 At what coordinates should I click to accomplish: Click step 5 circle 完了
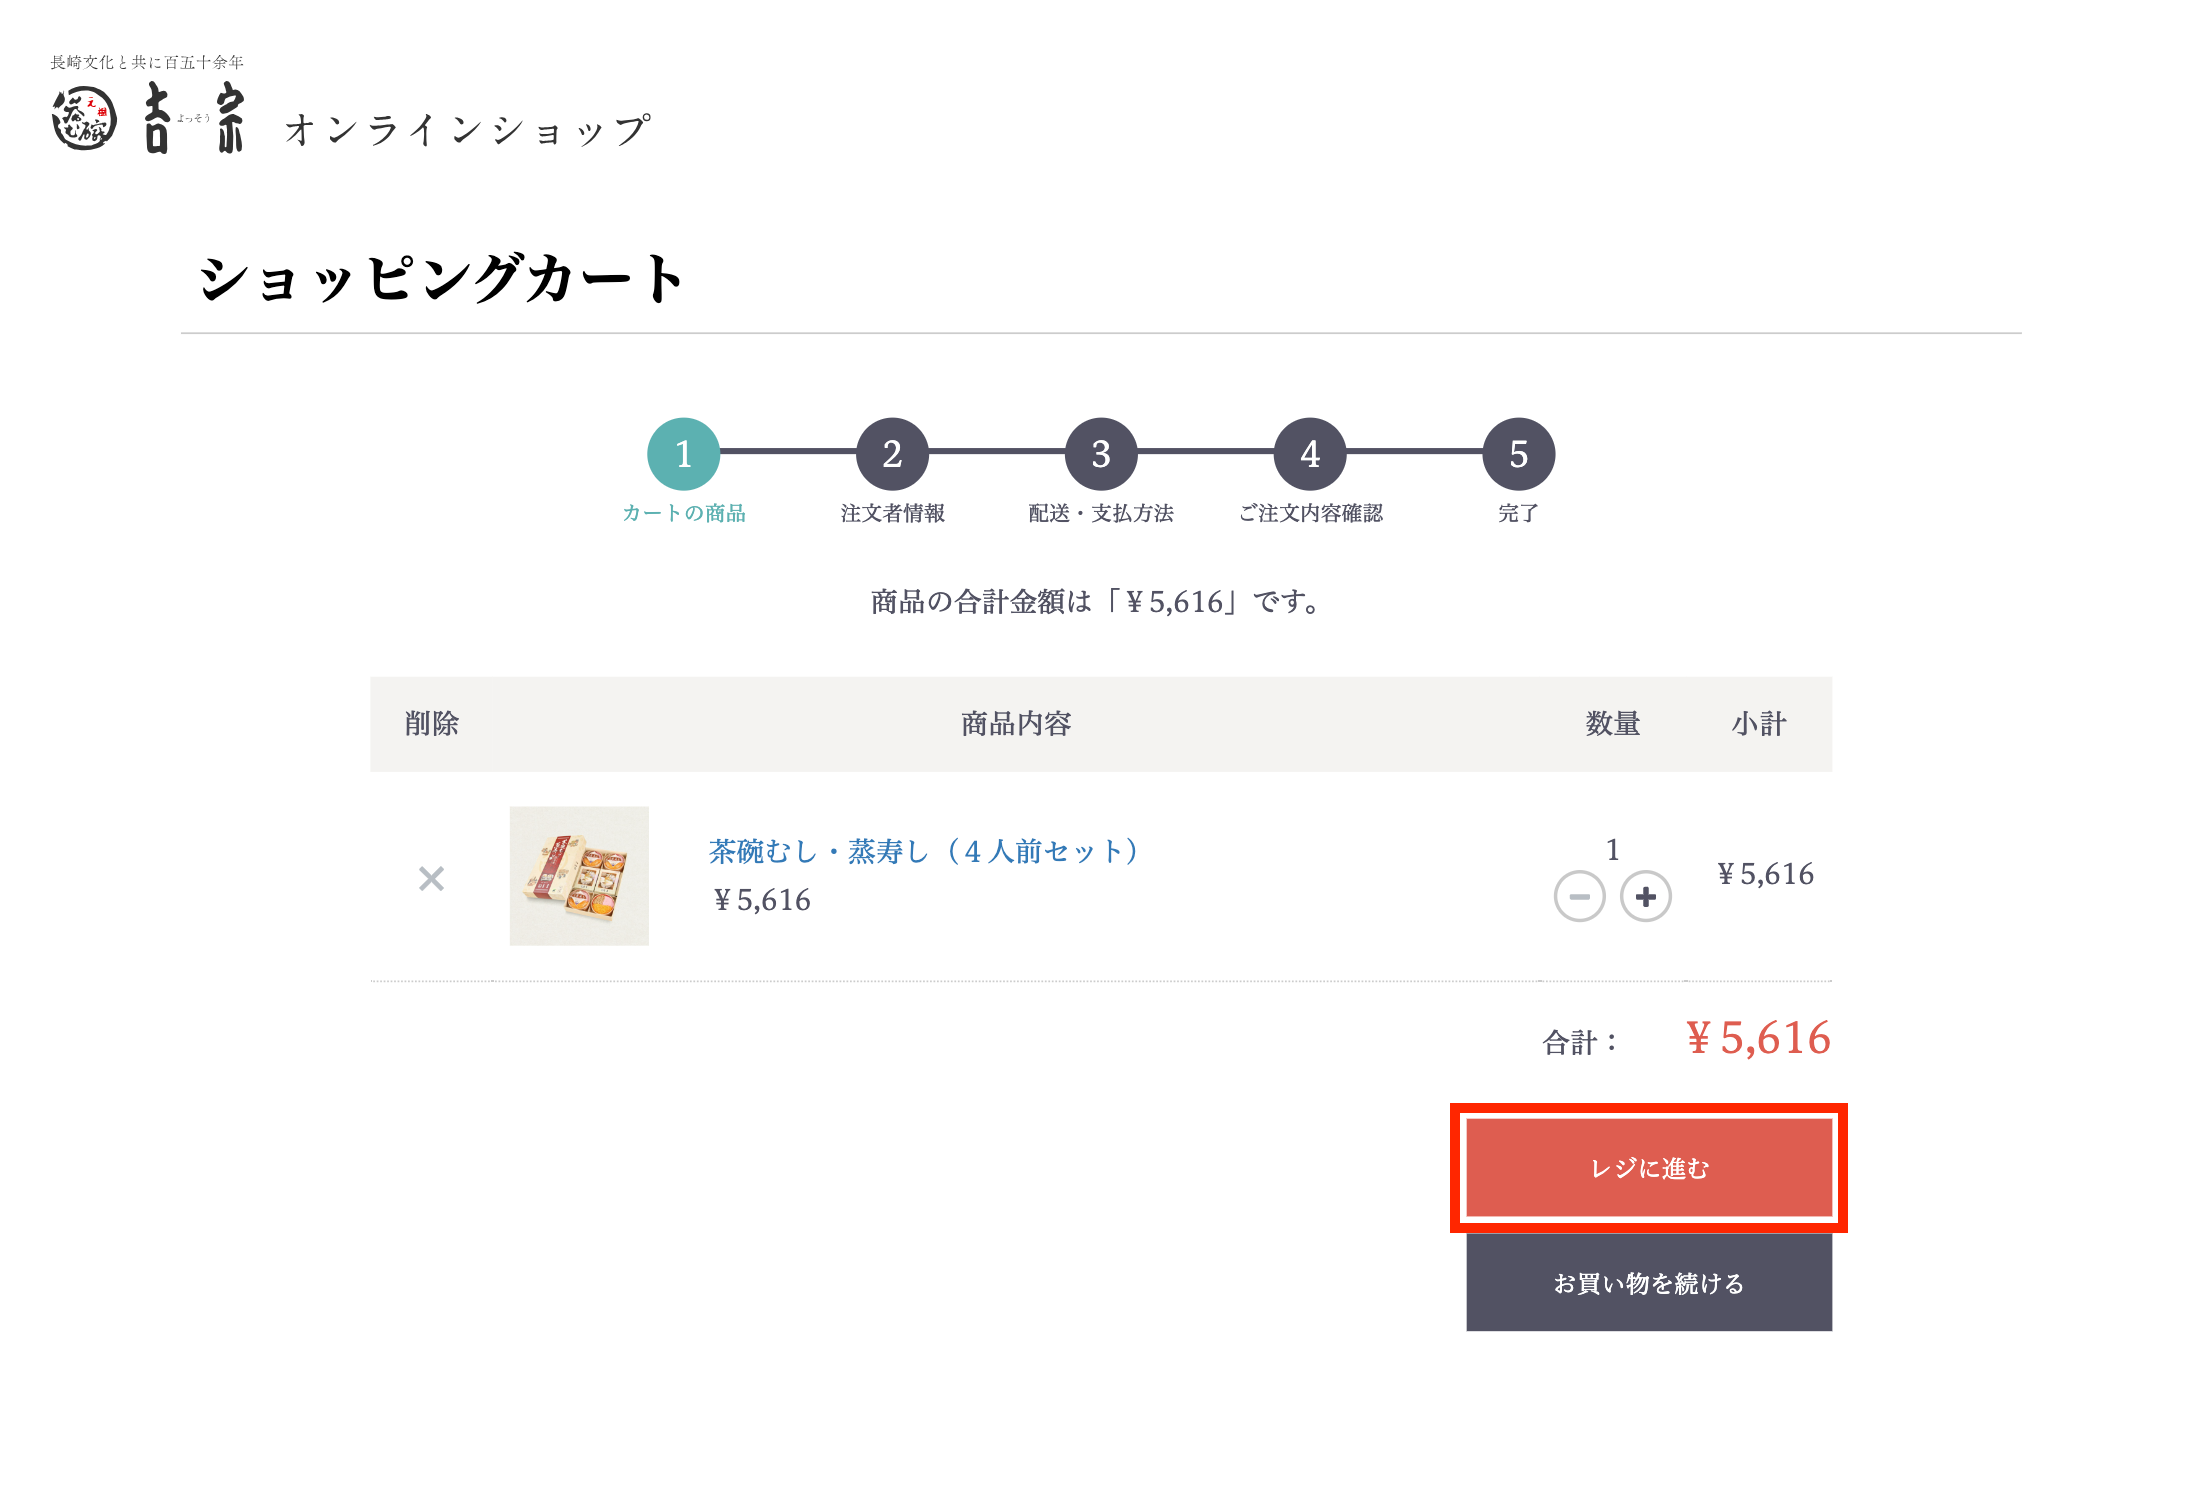coord(1518,454)
